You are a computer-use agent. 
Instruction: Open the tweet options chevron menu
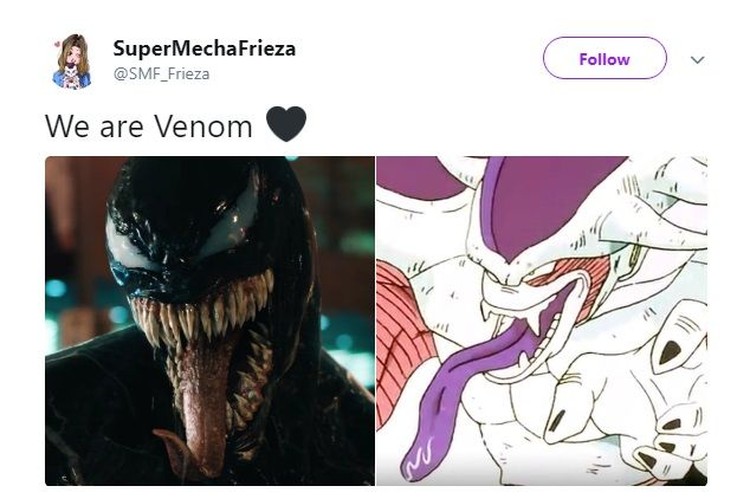pos(697,60)
